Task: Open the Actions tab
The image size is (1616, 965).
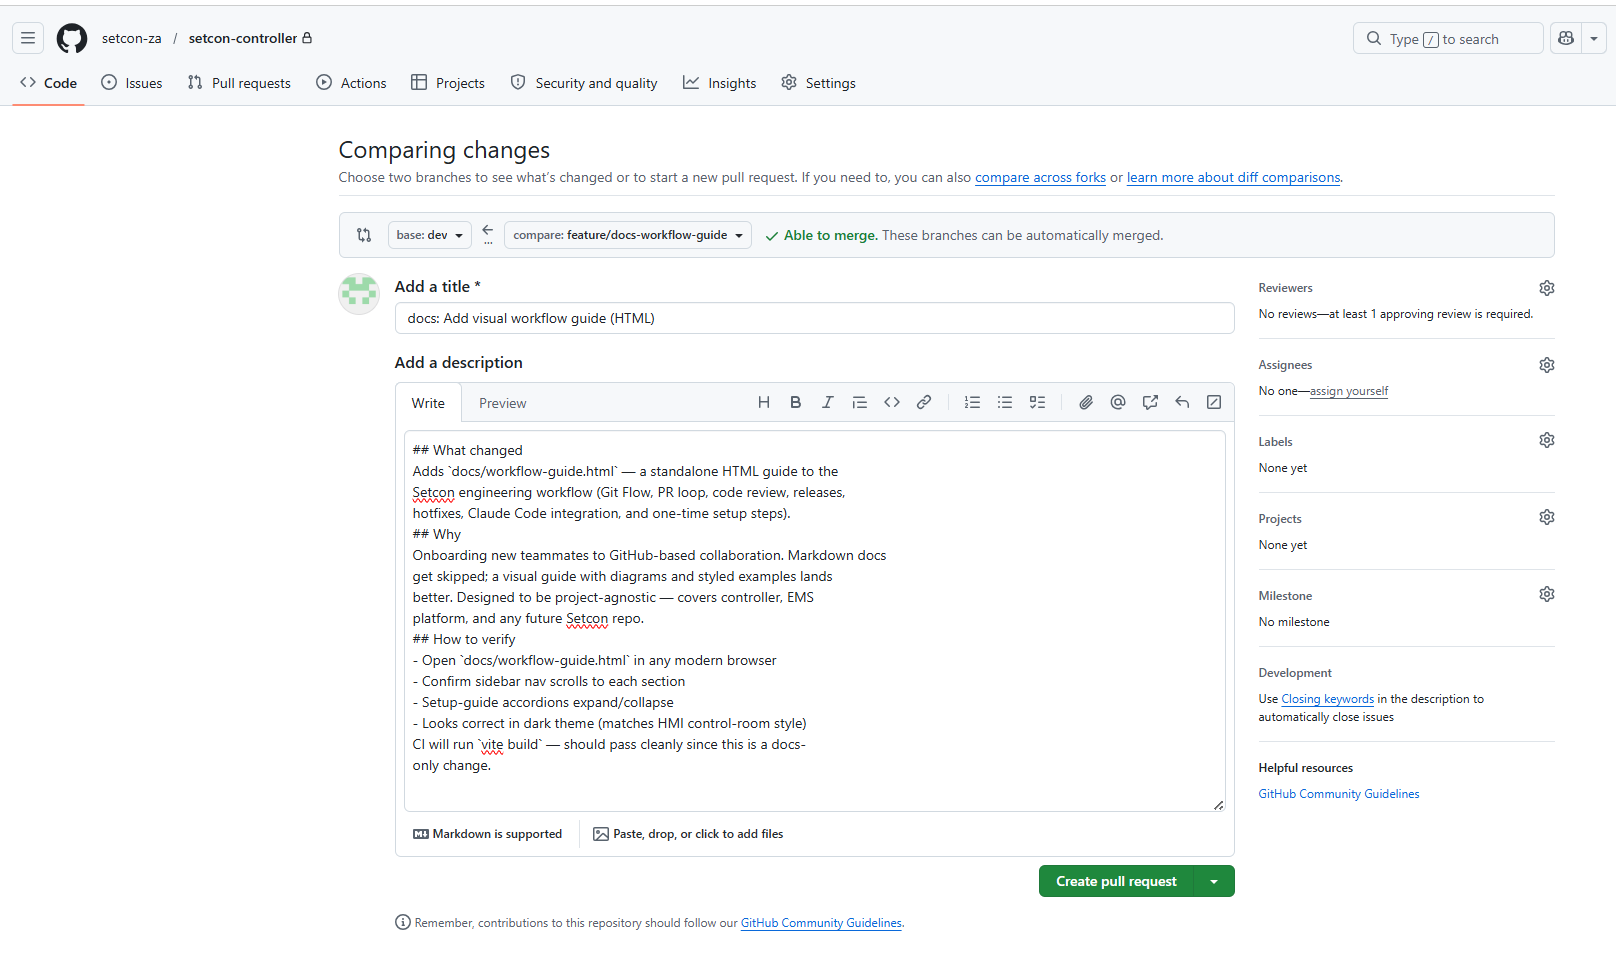Action: tap(351, 83)
